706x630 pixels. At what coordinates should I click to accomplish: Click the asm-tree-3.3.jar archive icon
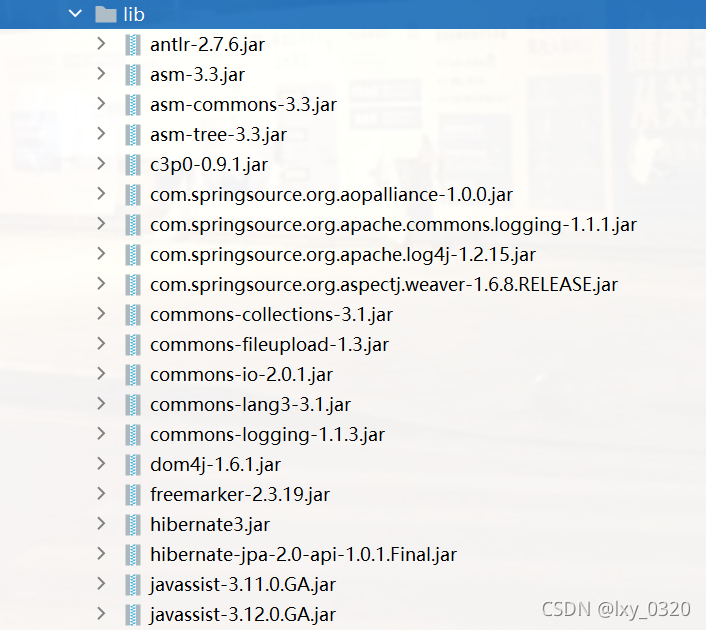133,135
